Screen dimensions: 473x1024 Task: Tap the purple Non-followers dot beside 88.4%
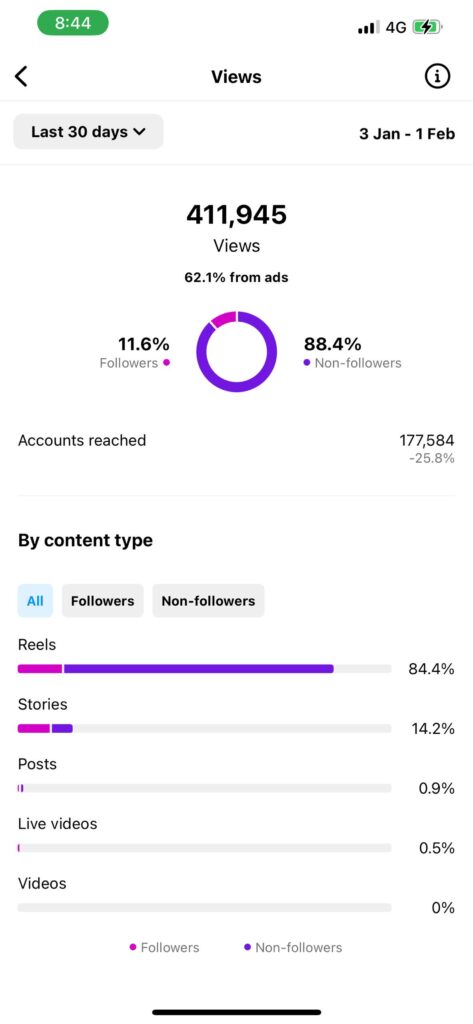click(x=307, y=362)
